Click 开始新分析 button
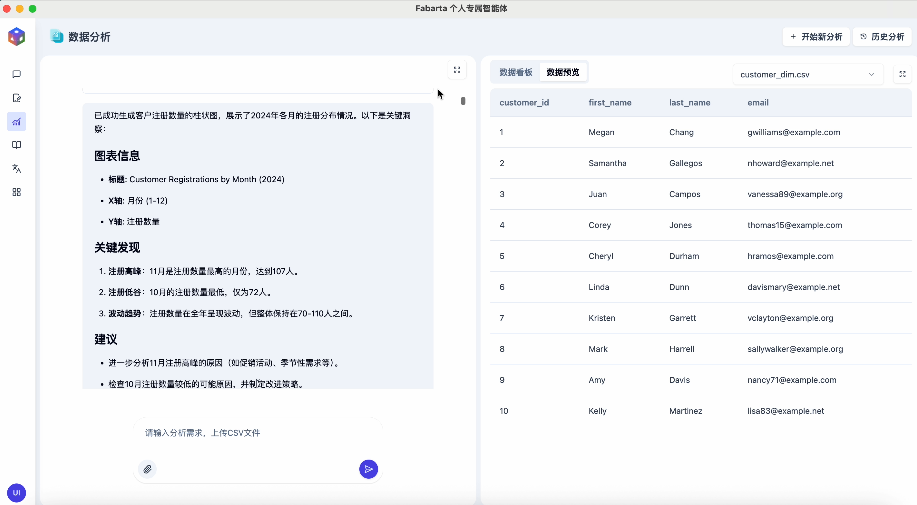917x505 pixels. click(x=816, y=36)
